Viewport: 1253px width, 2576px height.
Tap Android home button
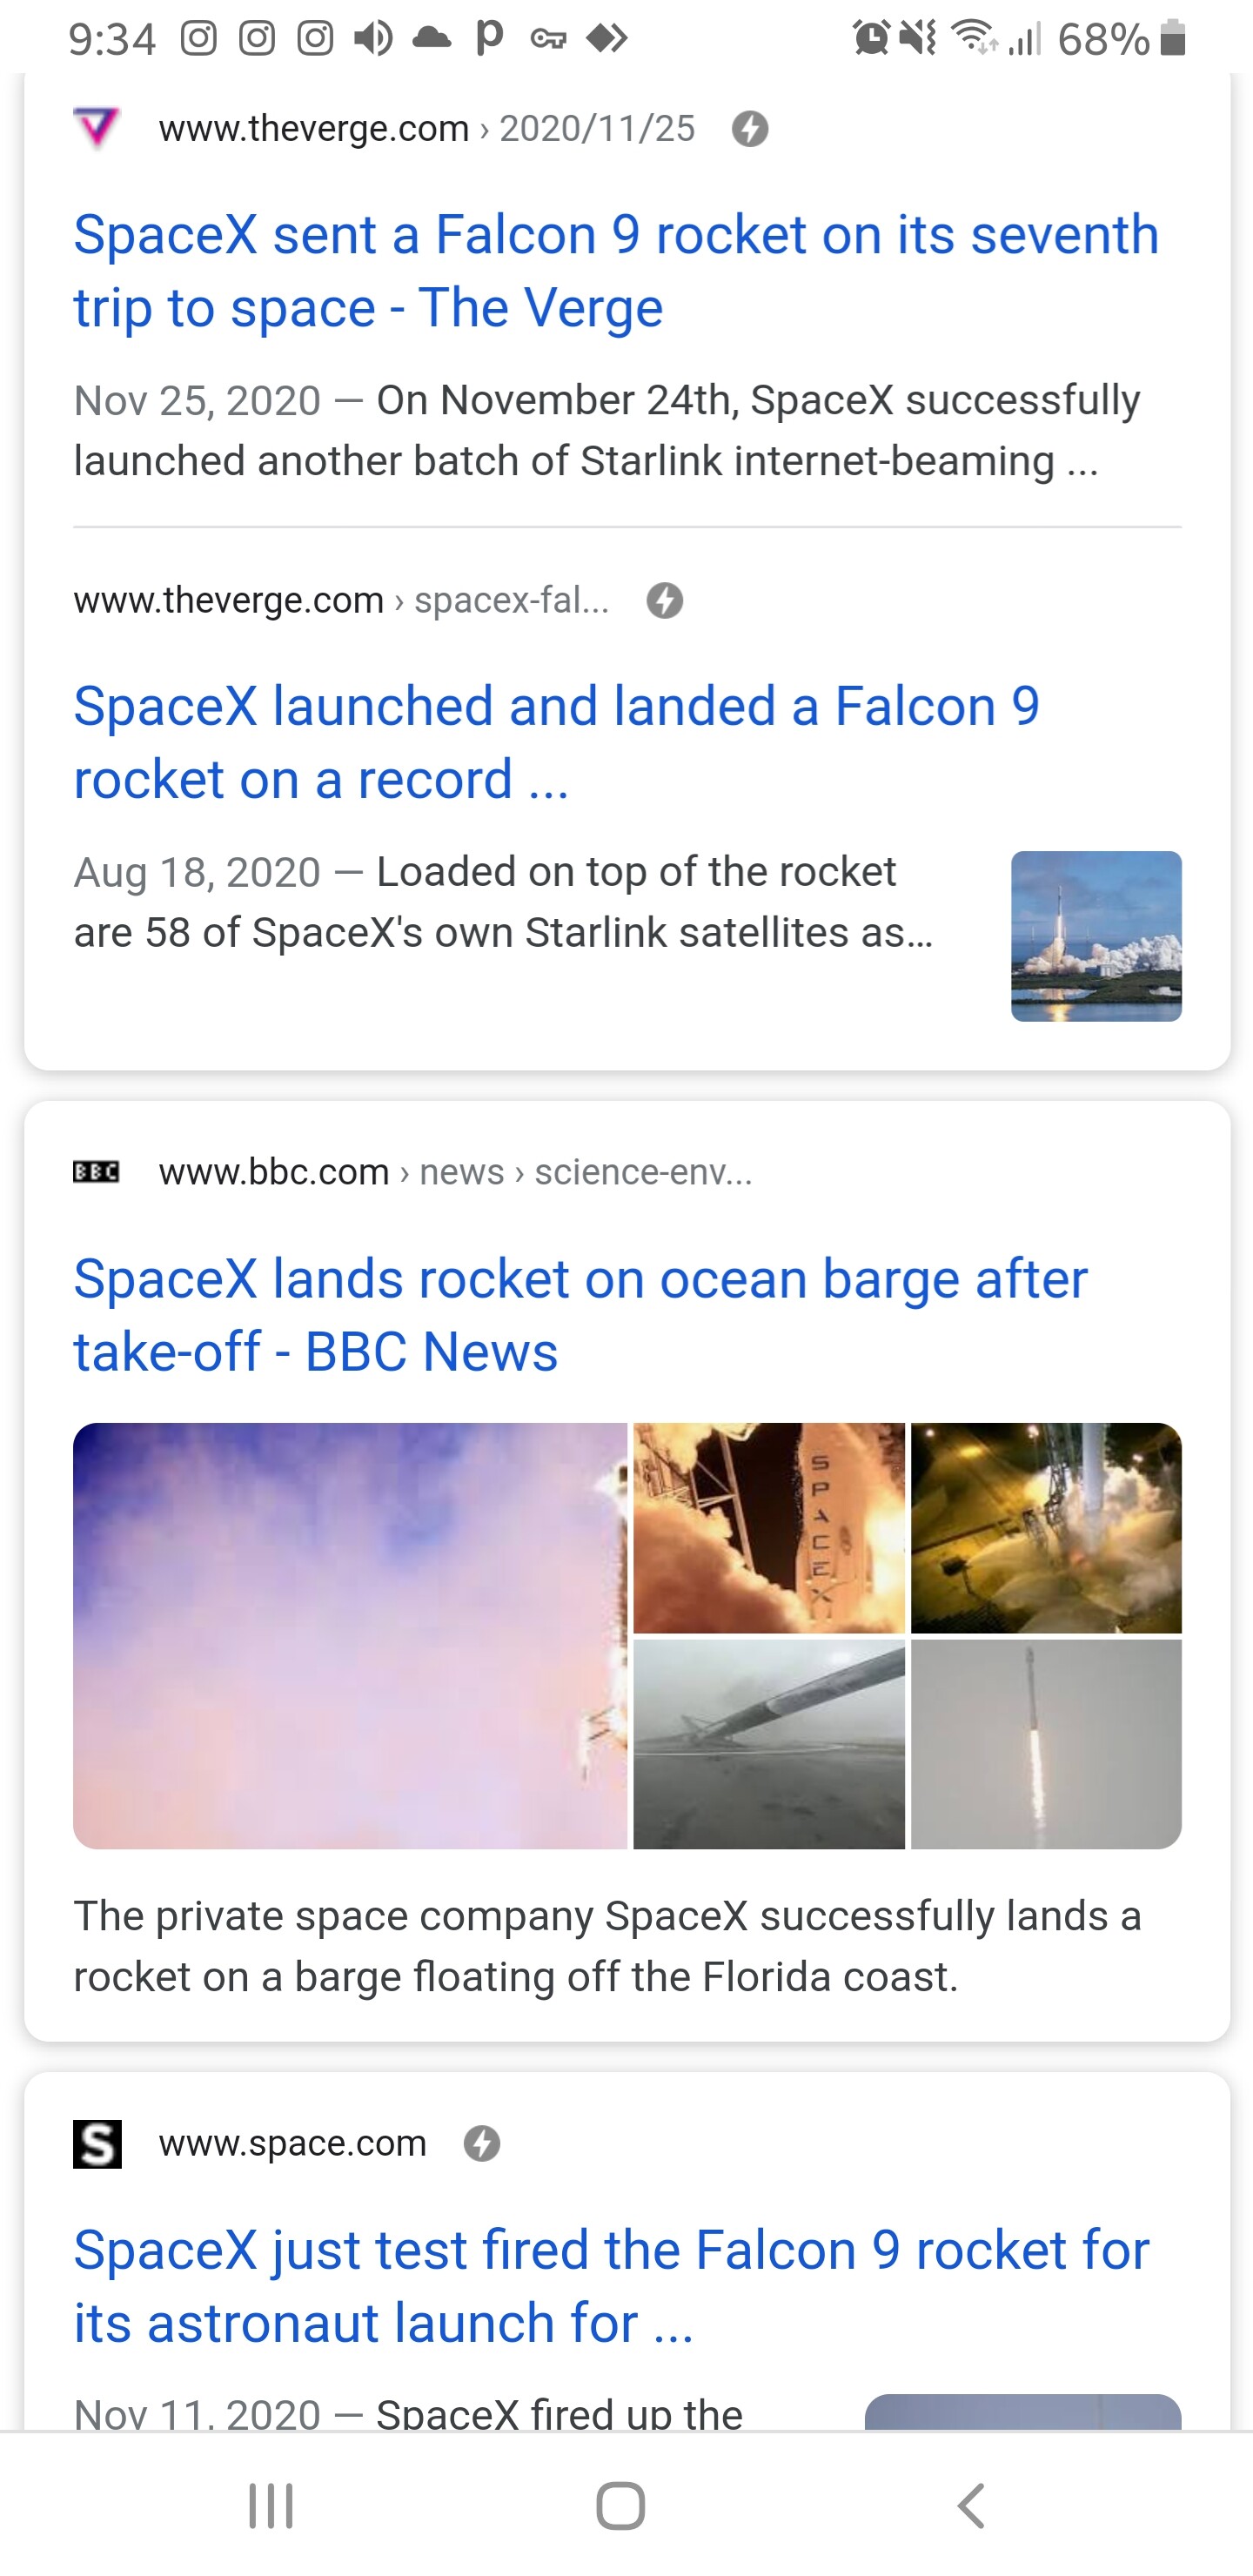[x=620, y=2506]
